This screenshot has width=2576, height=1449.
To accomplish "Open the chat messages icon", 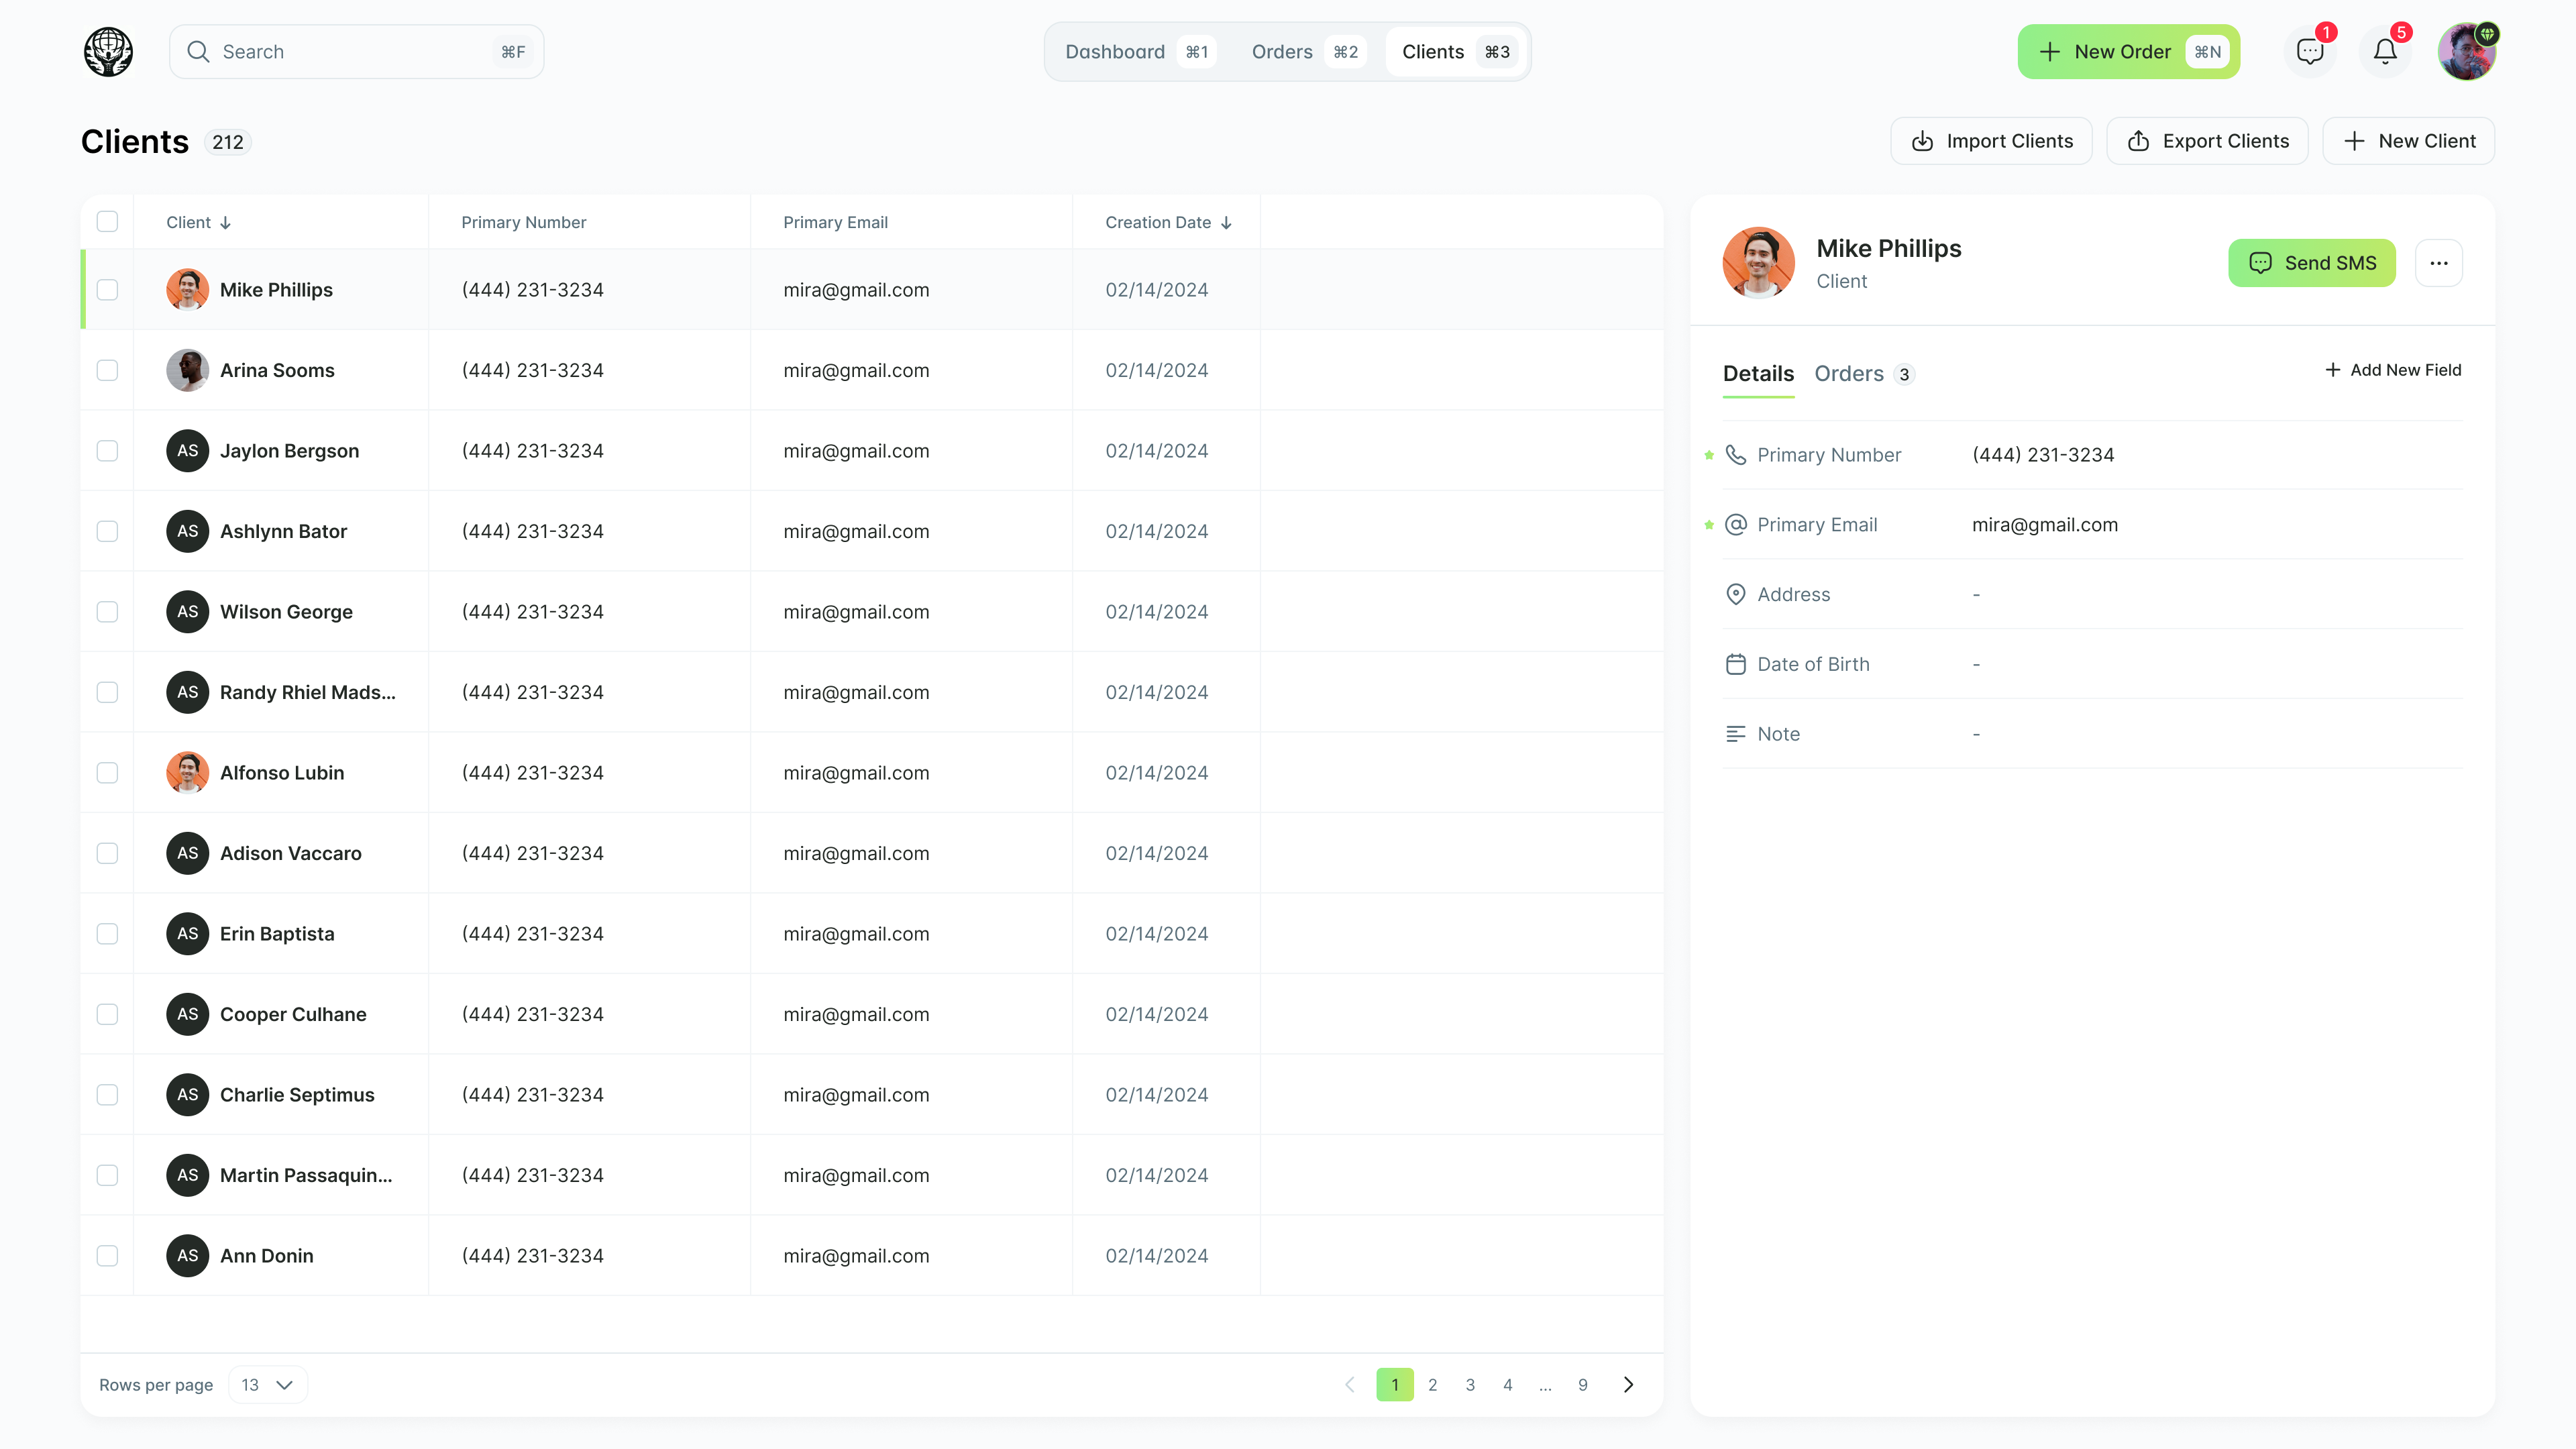I will 2309,52.
